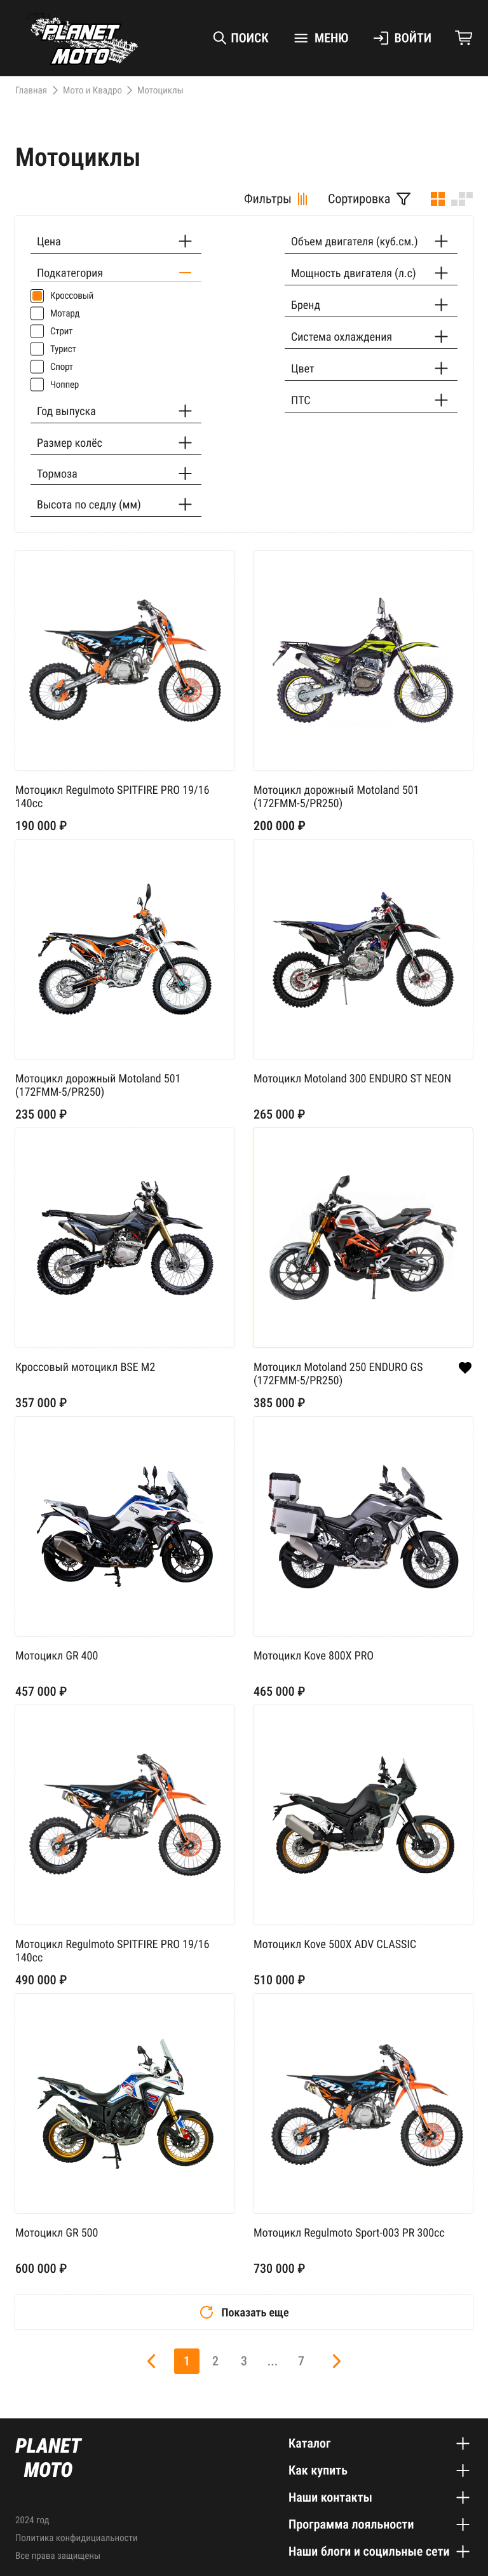Image resolution: width=488 pixels, height=2576 pixels.
Task: Click the Planet Moto header logo
Action: (84, 40)
